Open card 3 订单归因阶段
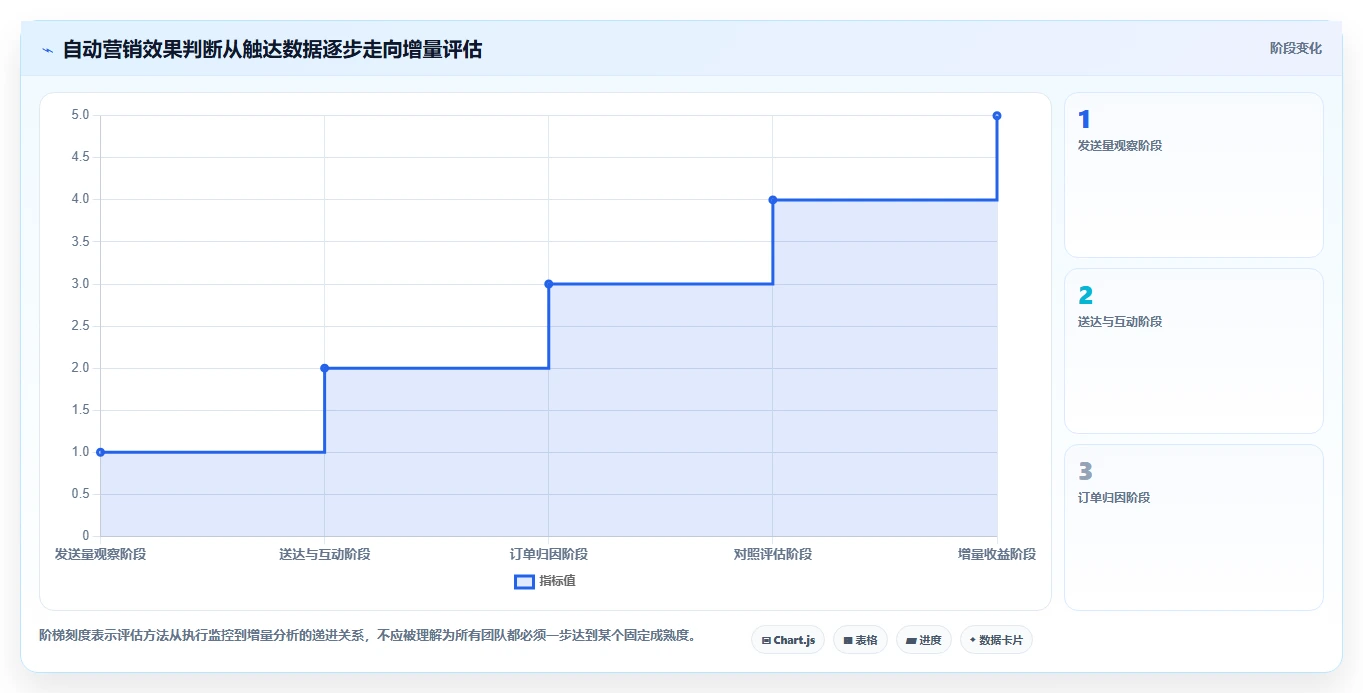The height and width of the screenshot is (693, 1363). [1194, 527]
